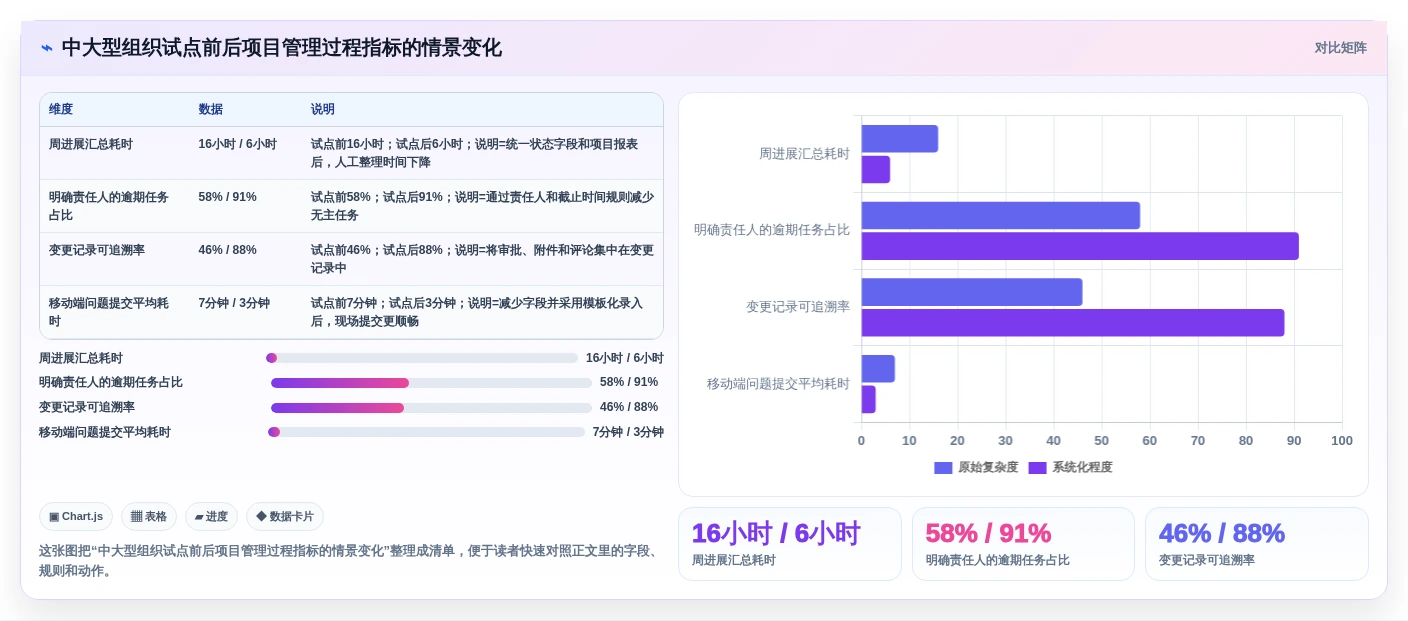Select the 数据卡片 tag chip
Image resolution: width=1408 pixels, height=621 pixels.
[285, 516]
